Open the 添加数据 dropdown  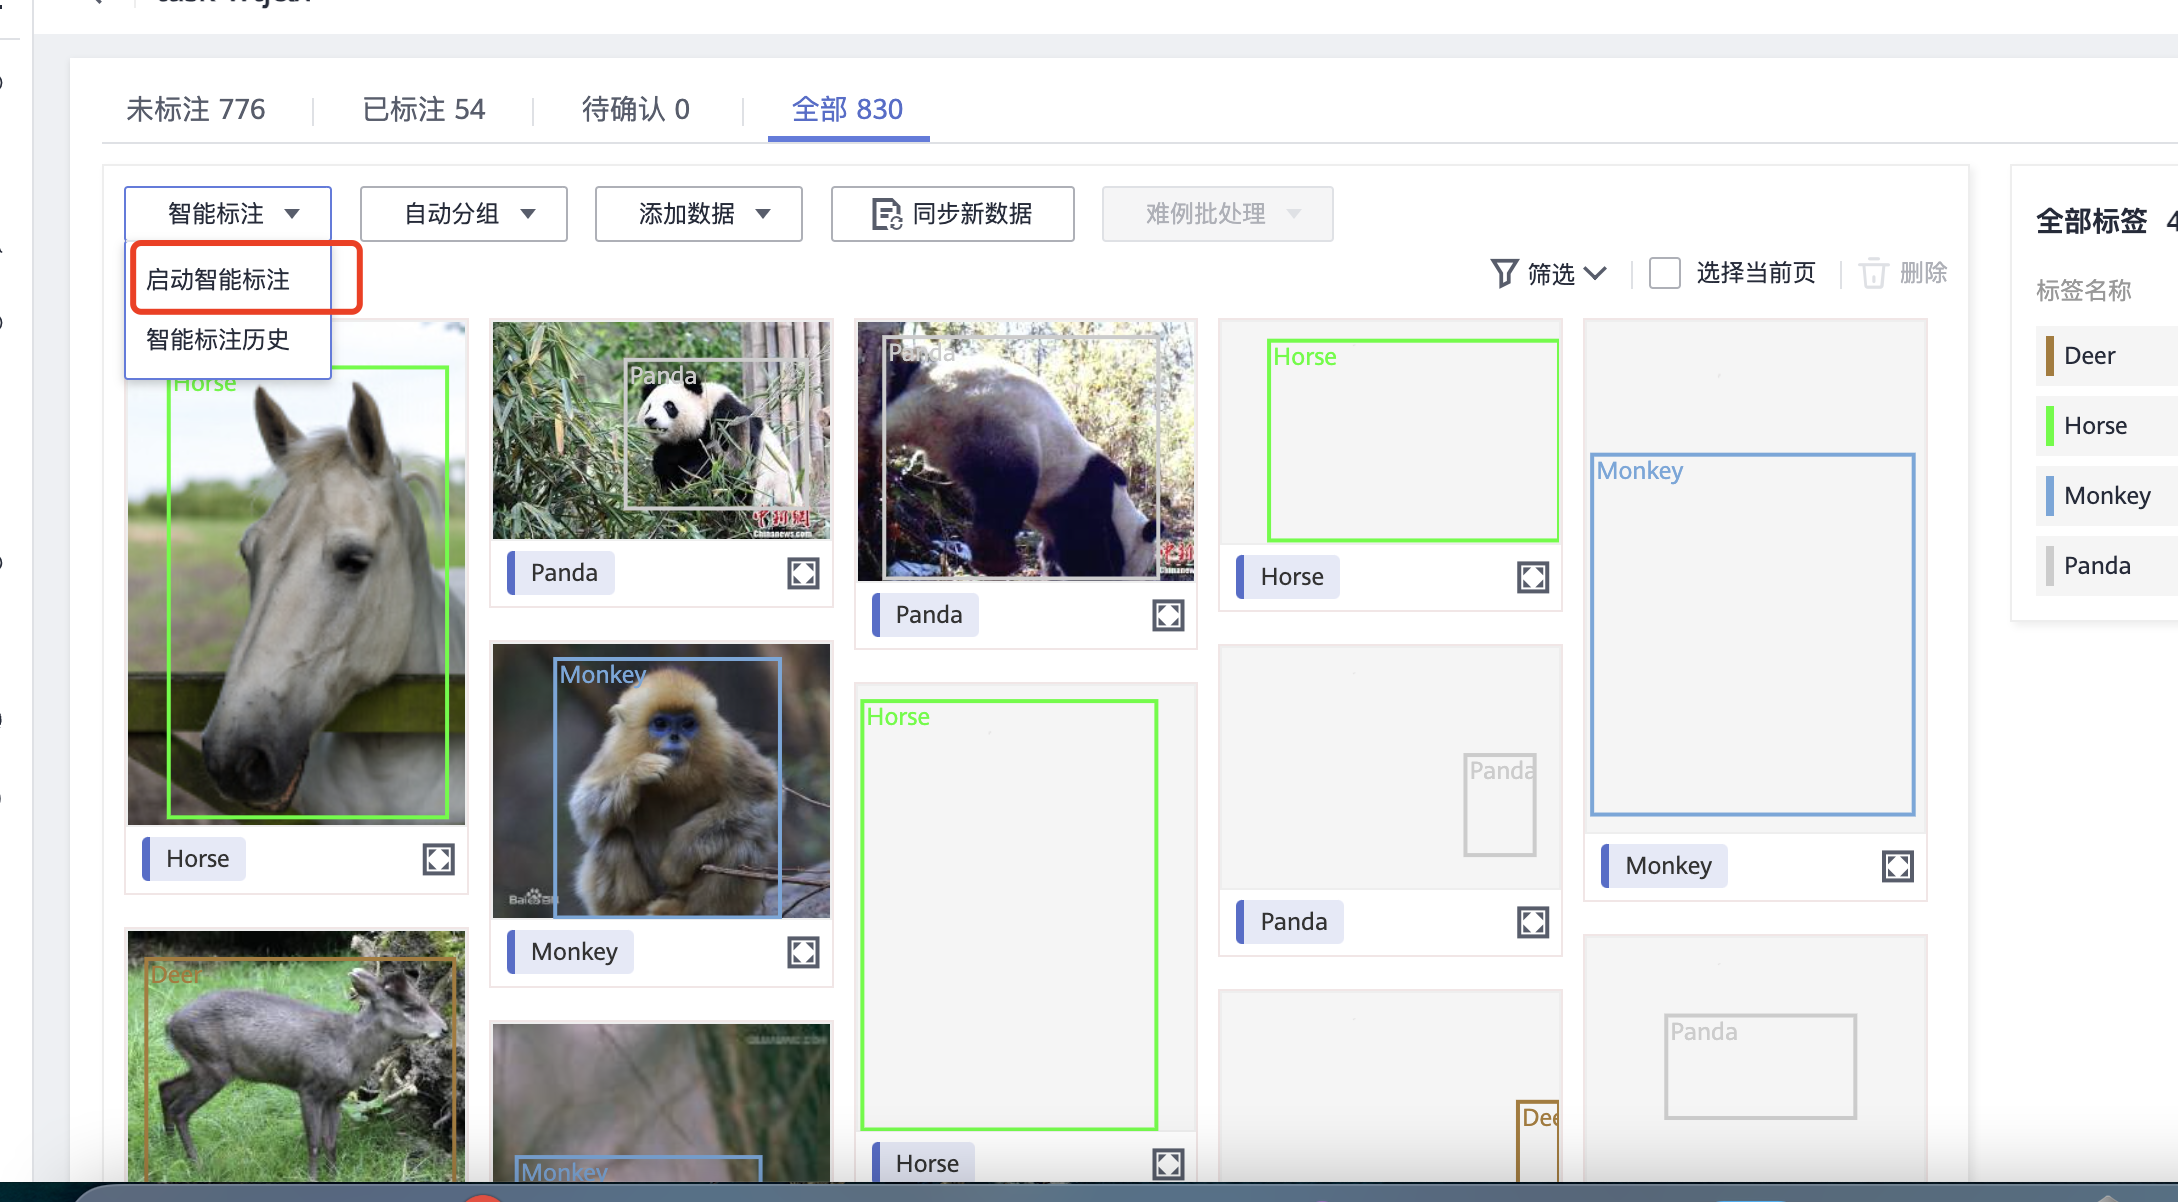699,214
